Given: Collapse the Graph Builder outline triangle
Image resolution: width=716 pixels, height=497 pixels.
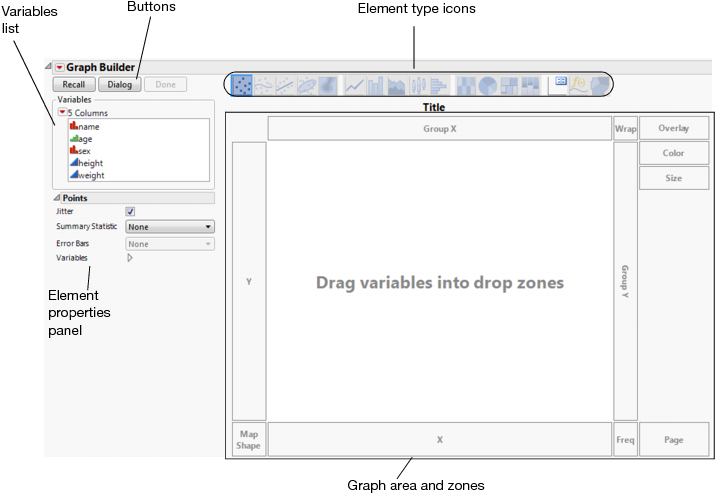Looking at the screenshot, I should (x=48, y=66).
